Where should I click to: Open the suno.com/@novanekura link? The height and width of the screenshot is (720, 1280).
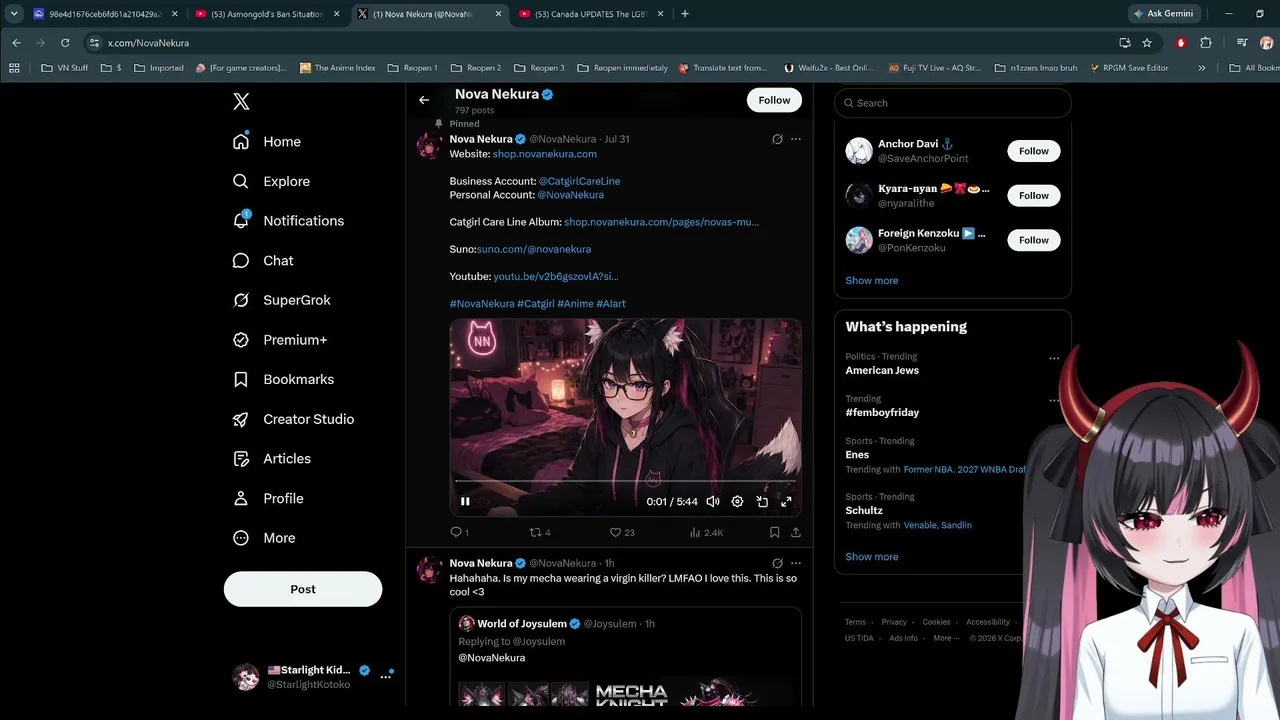534,249
